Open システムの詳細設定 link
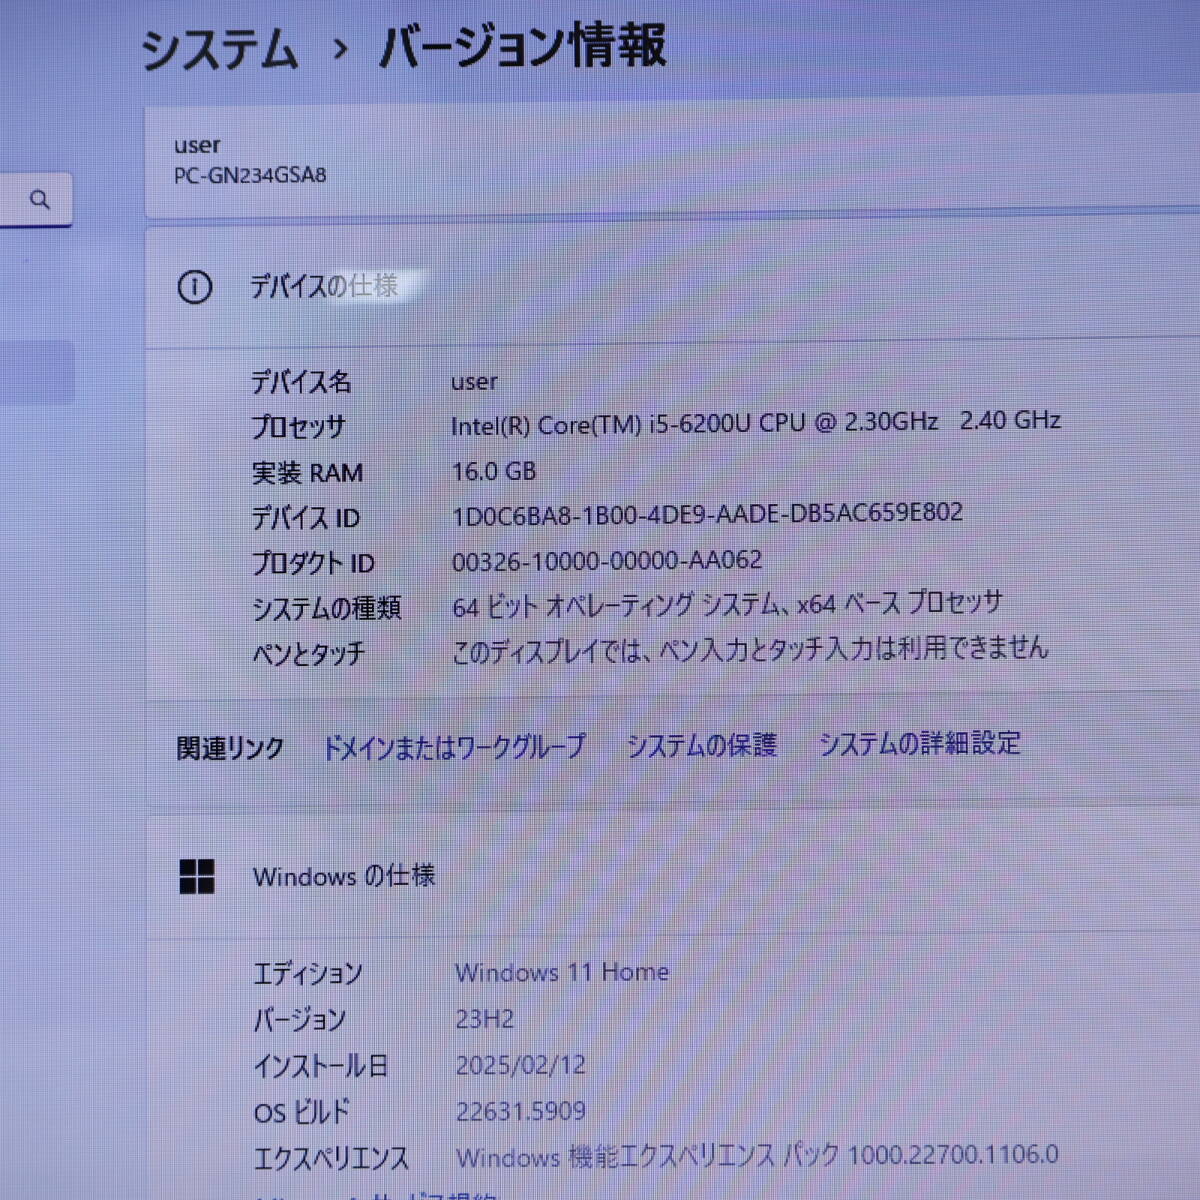The width and height of the screenshot is (1200, 1200). [919, 743]
